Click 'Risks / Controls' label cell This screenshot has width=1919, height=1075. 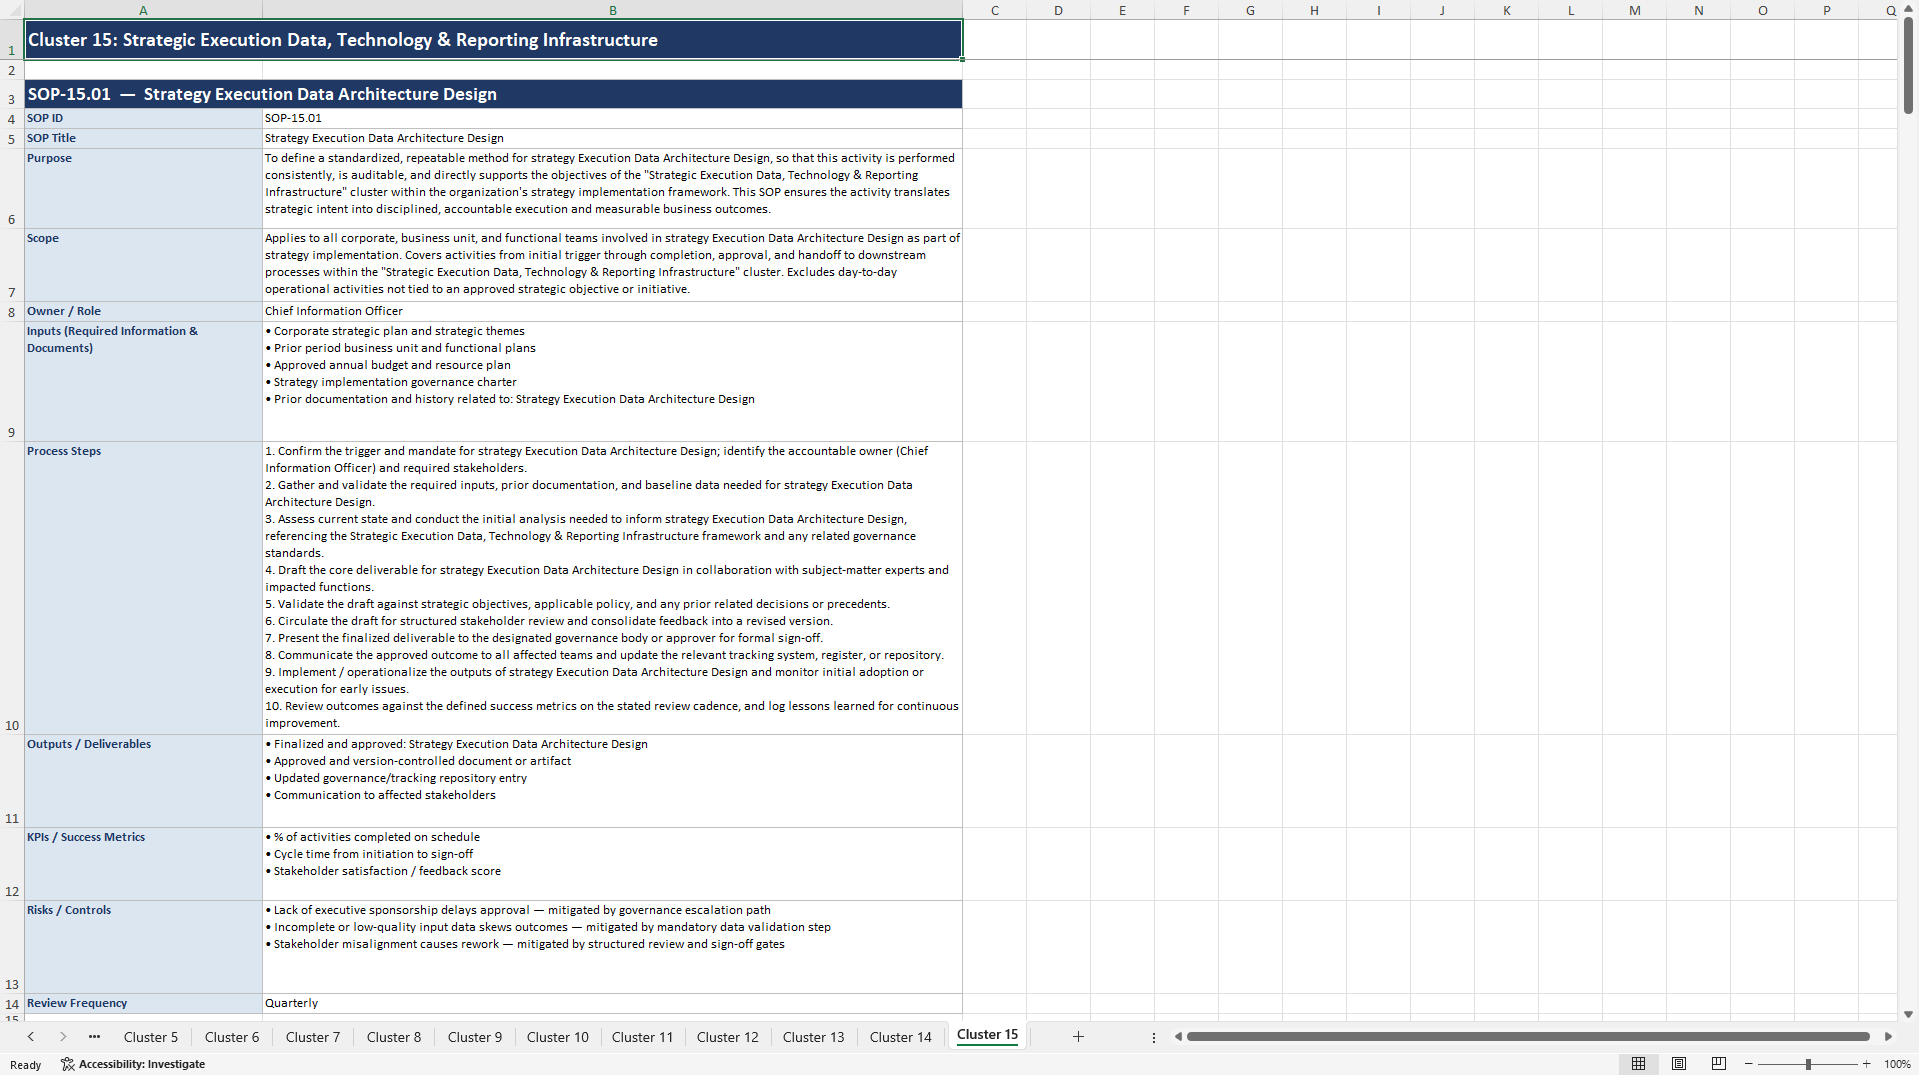tap(143, 947)
